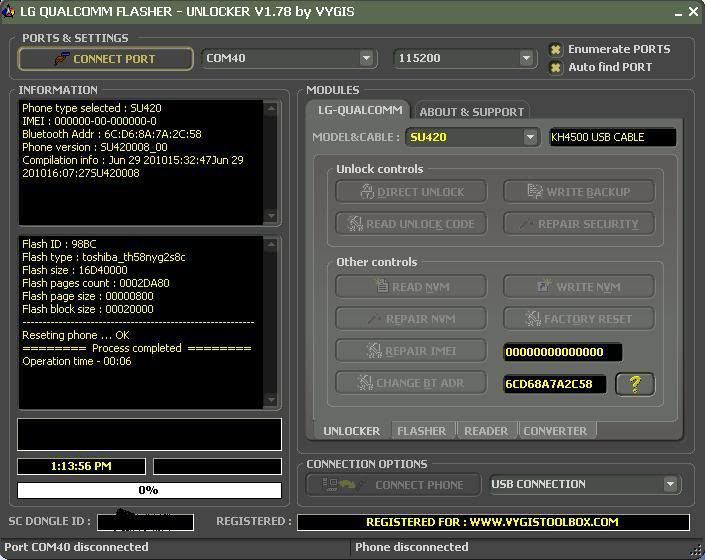The height and width of the screenshot is (560, 705).
Task: Click the 'Bluetooth Addr' log line
Action: (112, 134)
